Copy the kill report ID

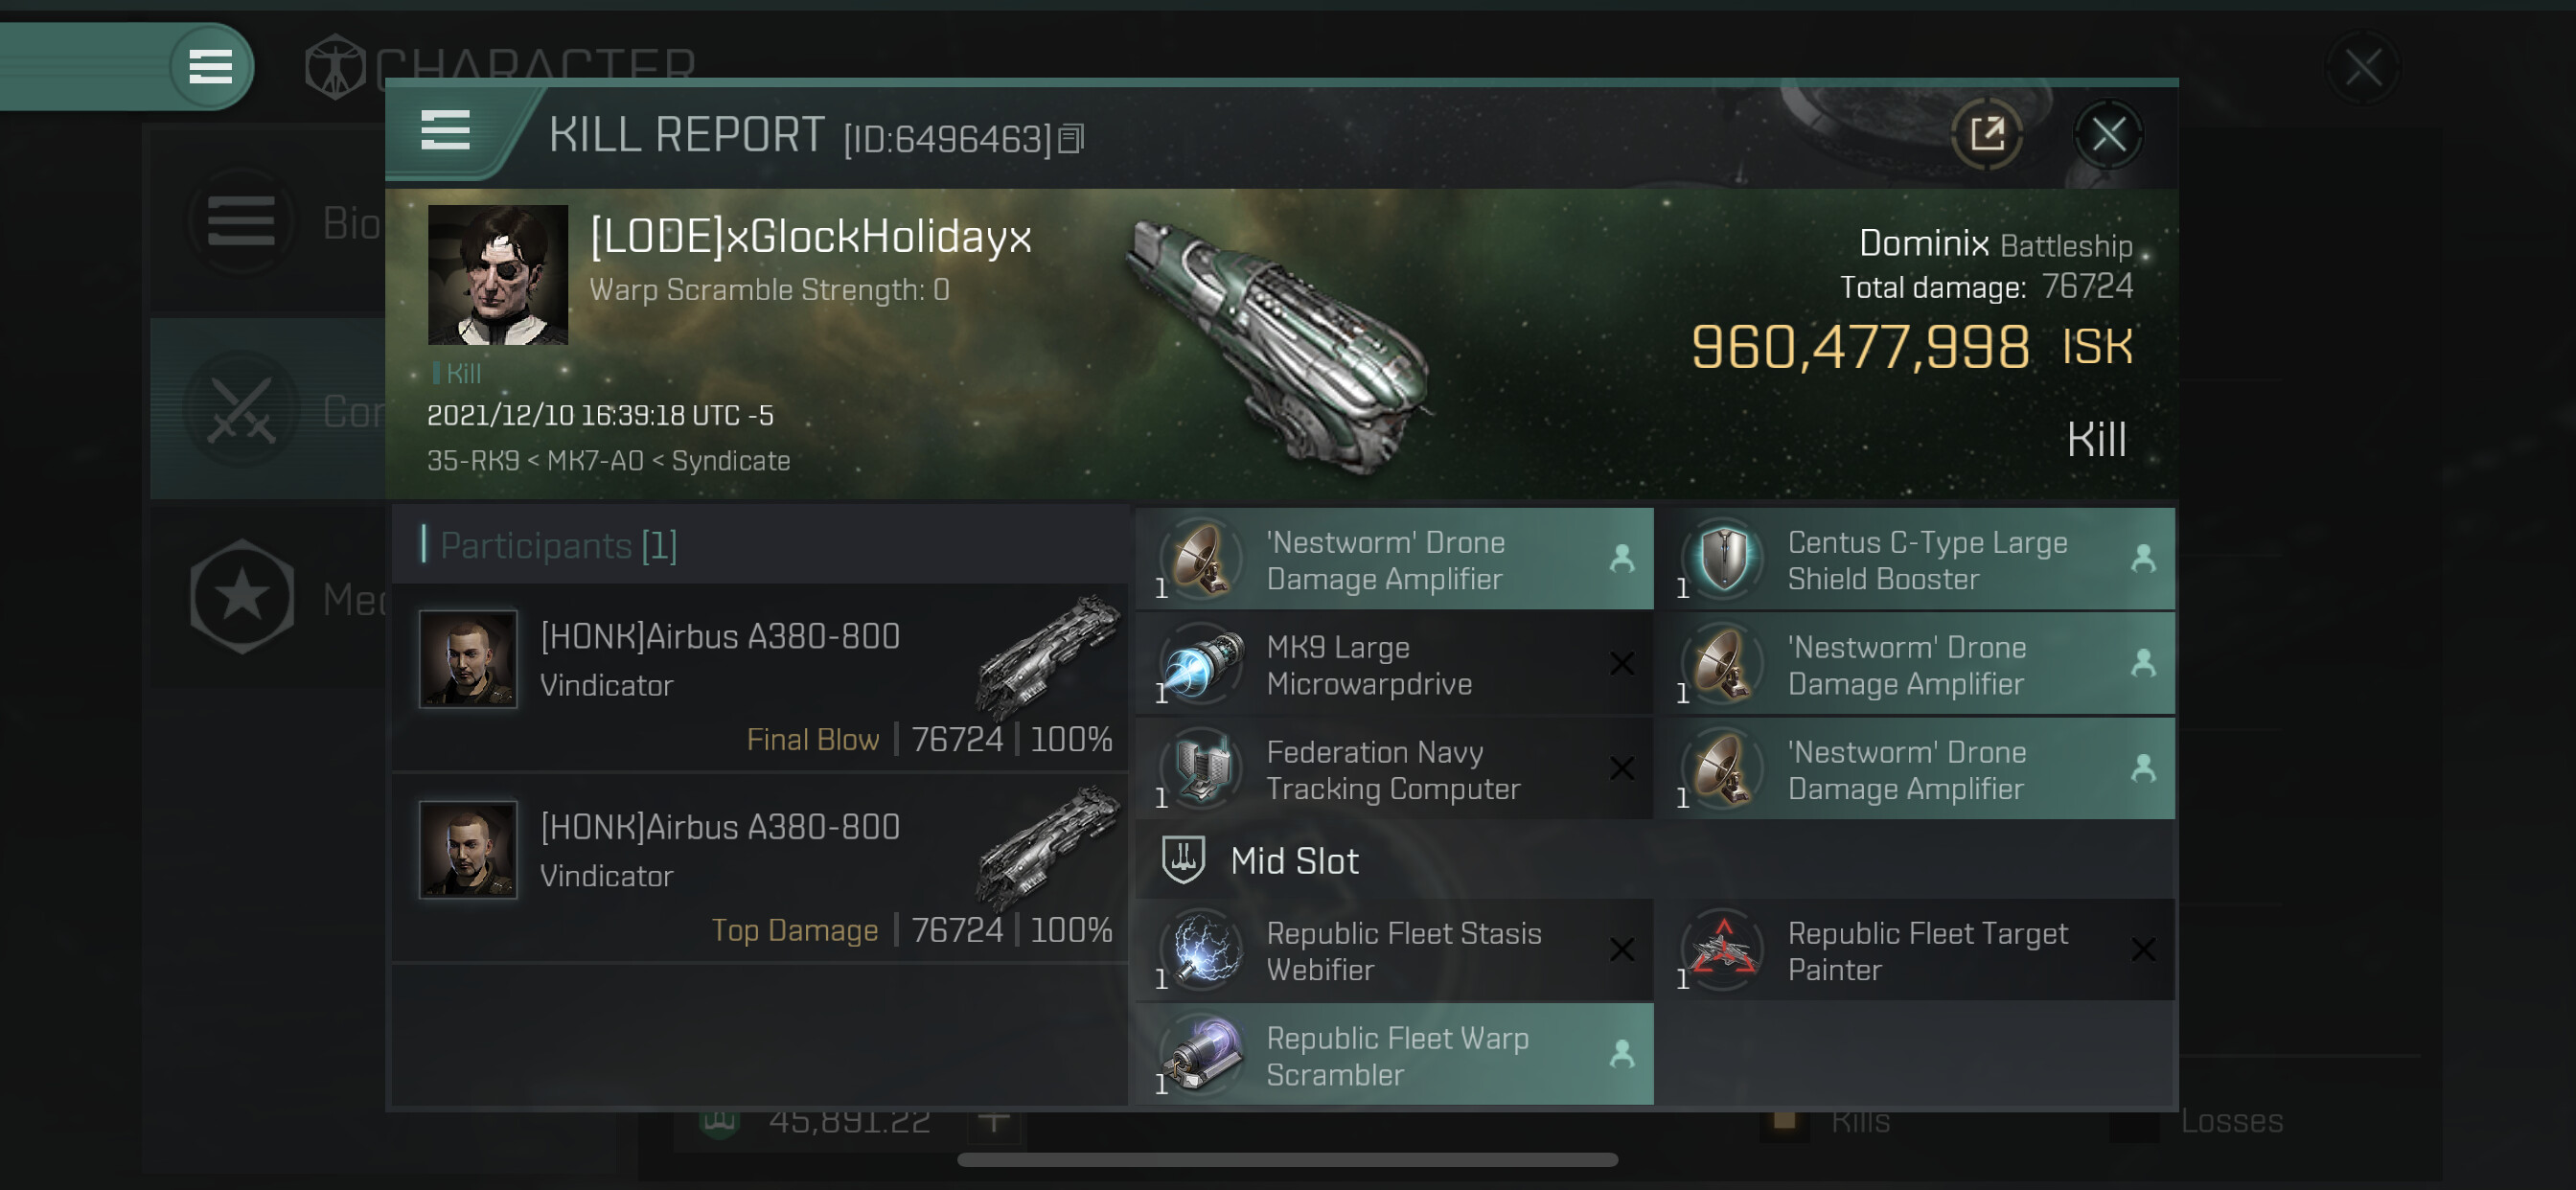(1071, 138)
